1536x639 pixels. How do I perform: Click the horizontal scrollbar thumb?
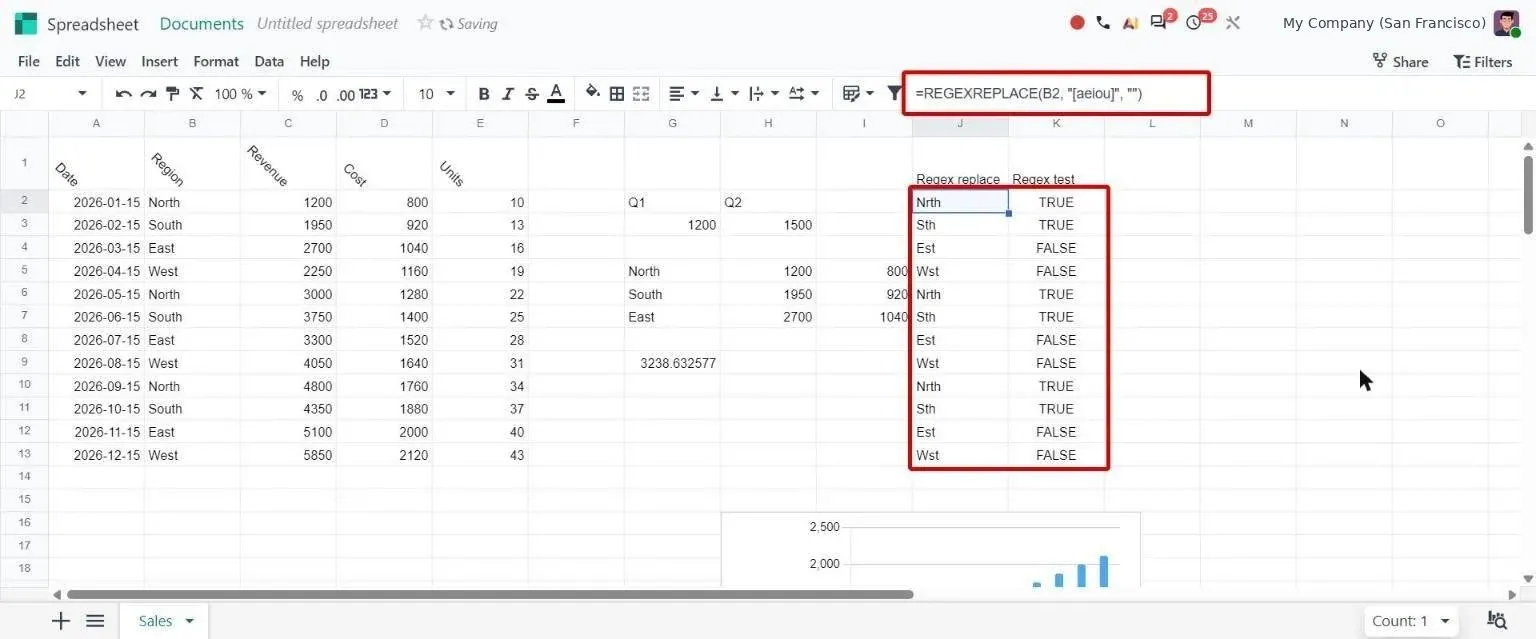[x=489, y=594]
